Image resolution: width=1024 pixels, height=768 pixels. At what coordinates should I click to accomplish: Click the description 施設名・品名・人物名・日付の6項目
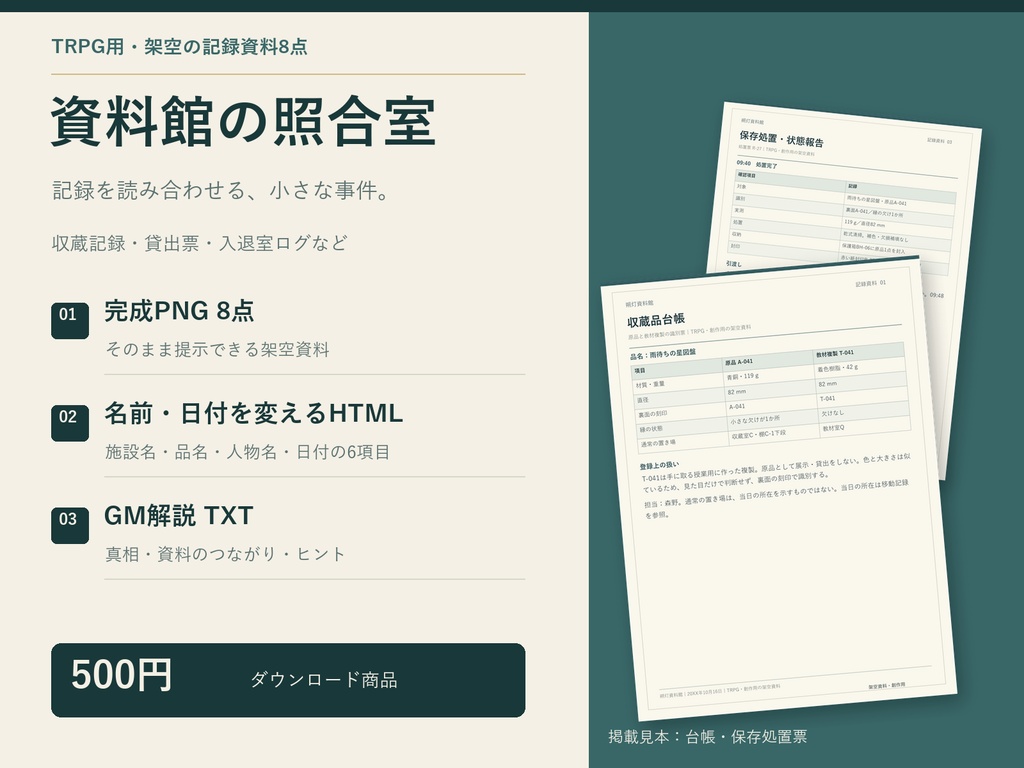tap(248, 452)
